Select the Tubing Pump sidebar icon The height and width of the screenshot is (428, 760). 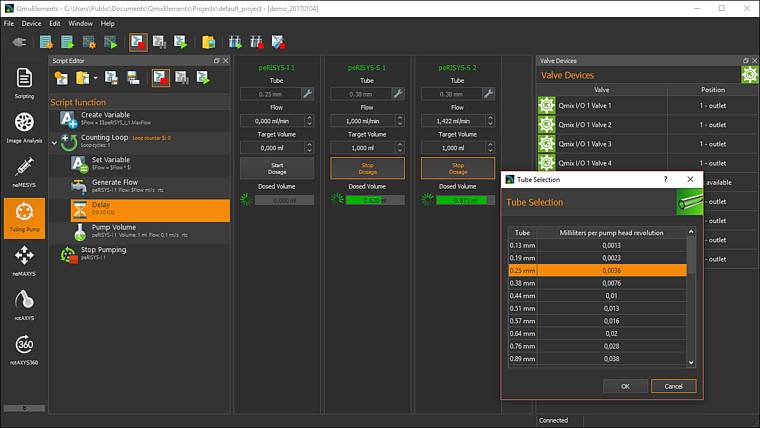click(24, 216)
